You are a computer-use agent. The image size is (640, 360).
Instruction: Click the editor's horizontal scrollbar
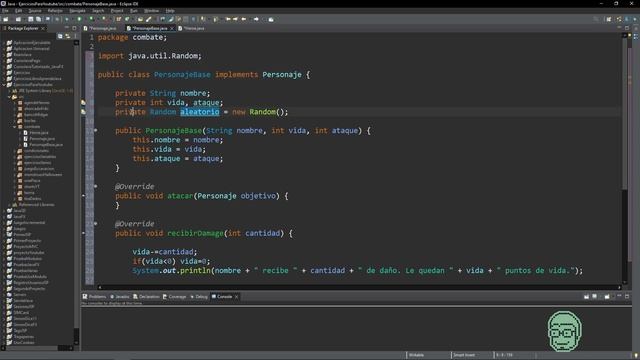tap(359, 287)
